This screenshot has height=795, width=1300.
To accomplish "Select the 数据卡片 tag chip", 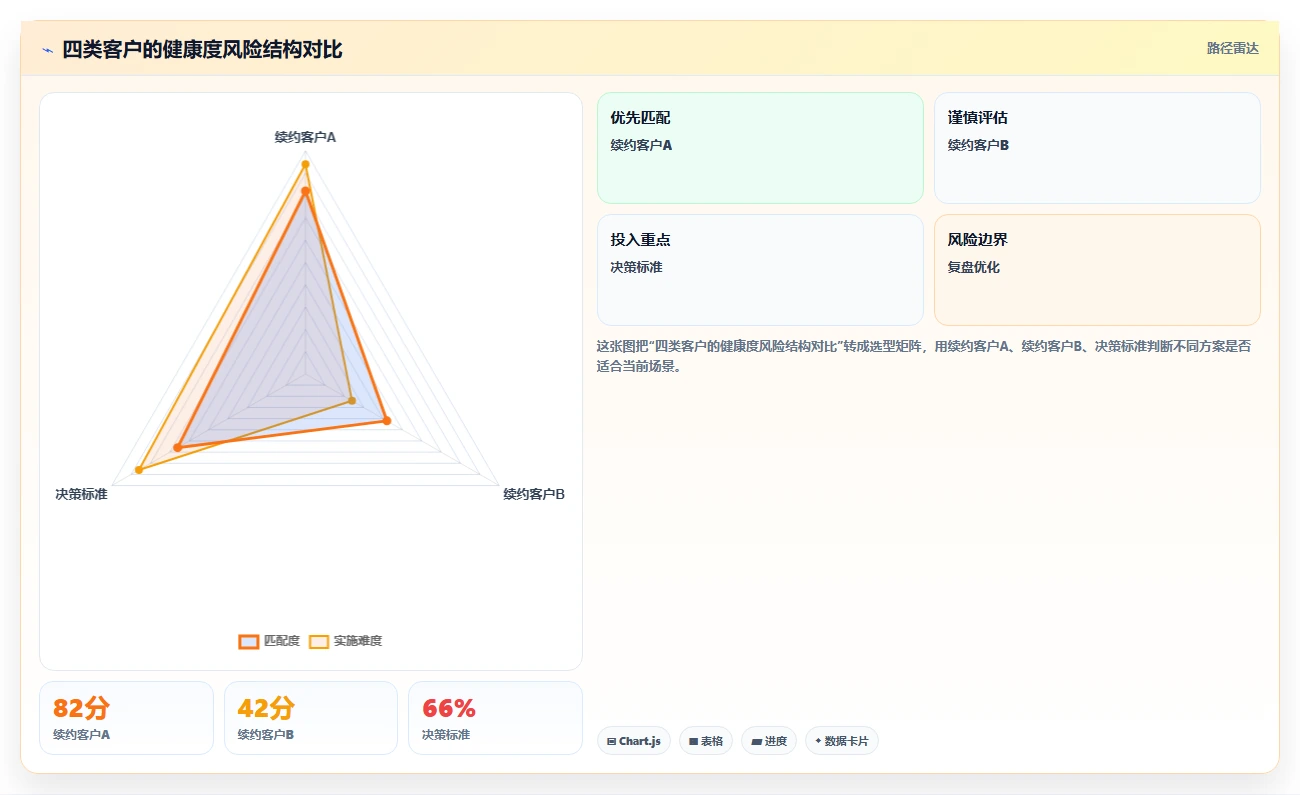I will point(842,741).
